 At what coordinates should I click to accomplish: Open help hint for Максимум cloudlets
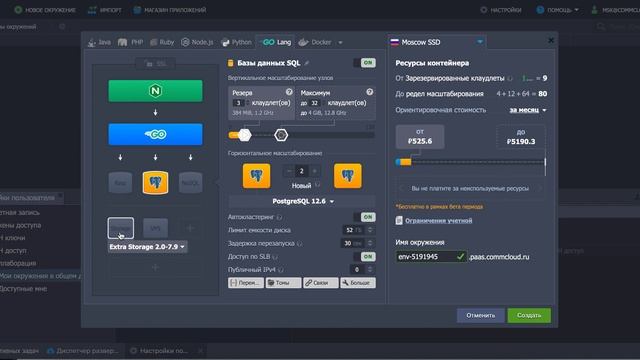point(369,92)
